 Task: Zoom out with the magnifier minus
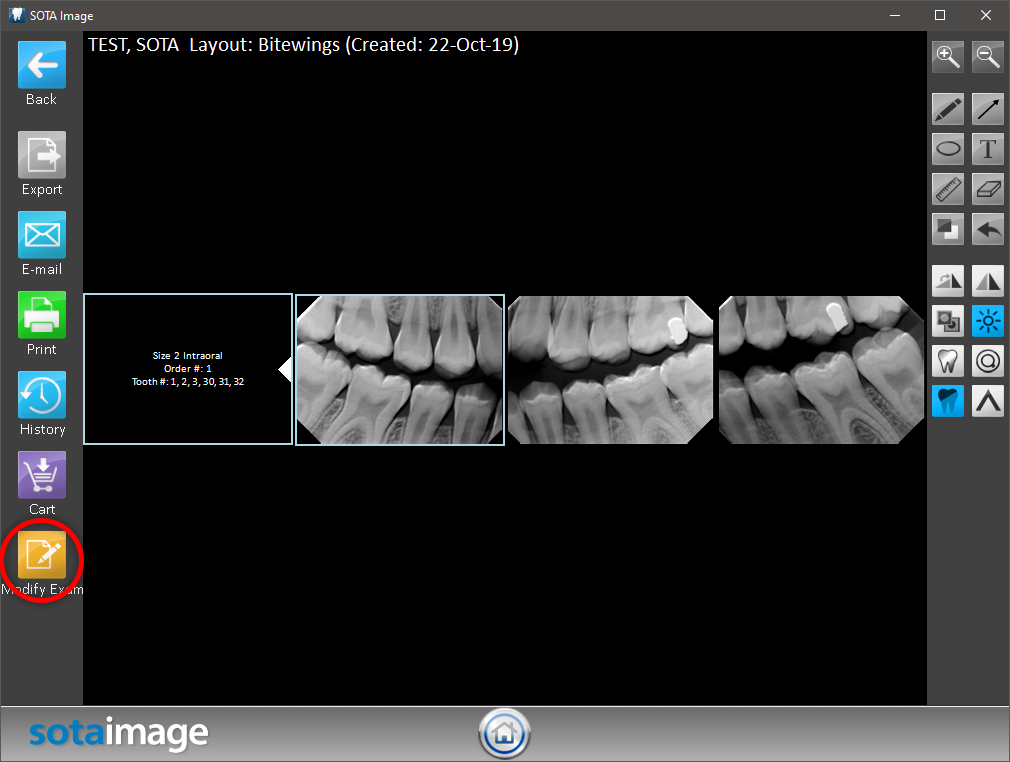[988, 57]
